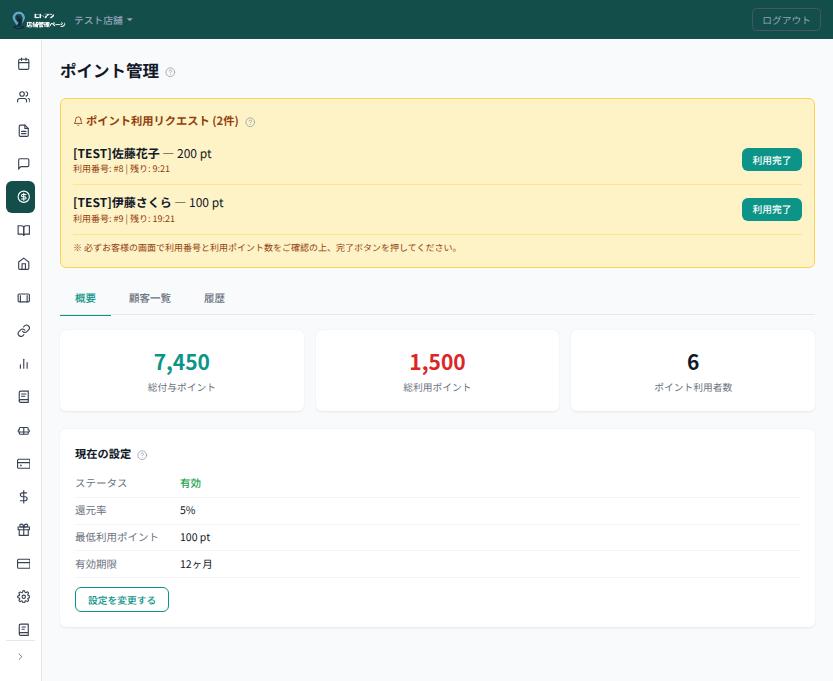
Task: Open the calendar icon in sidebar
Action: click(23, 64)
